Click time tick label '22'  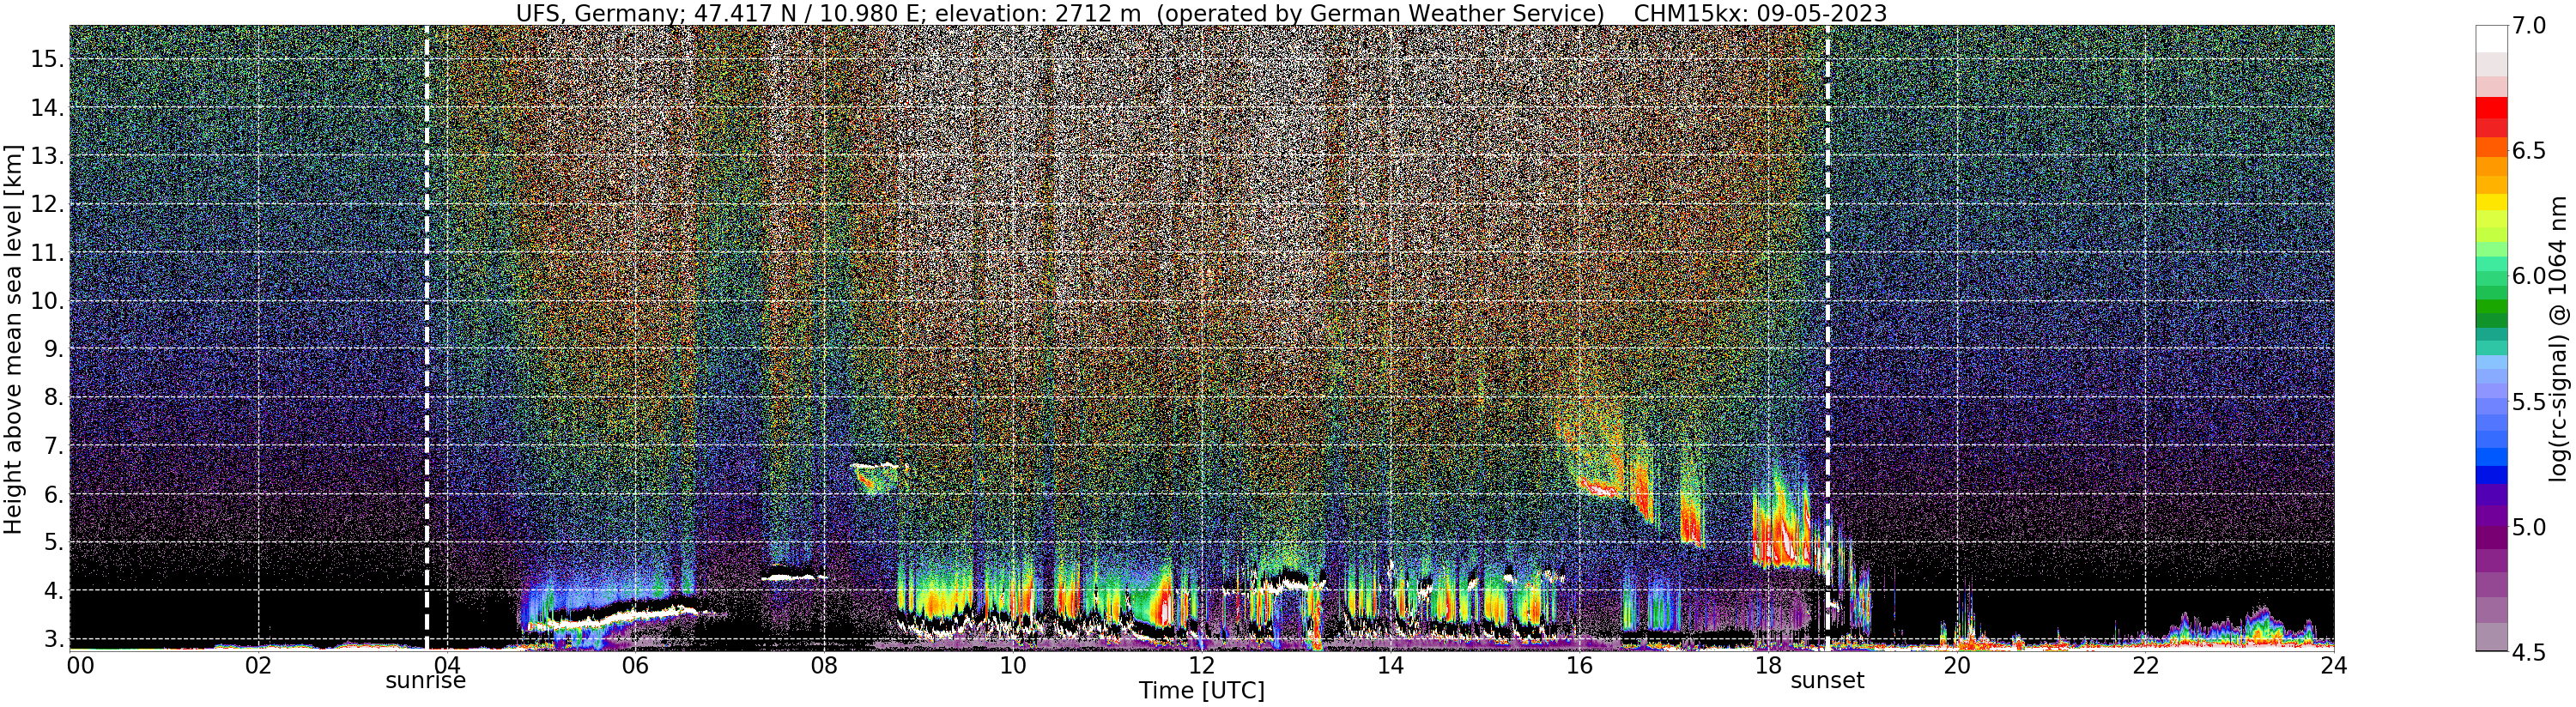coord(2145,665)
